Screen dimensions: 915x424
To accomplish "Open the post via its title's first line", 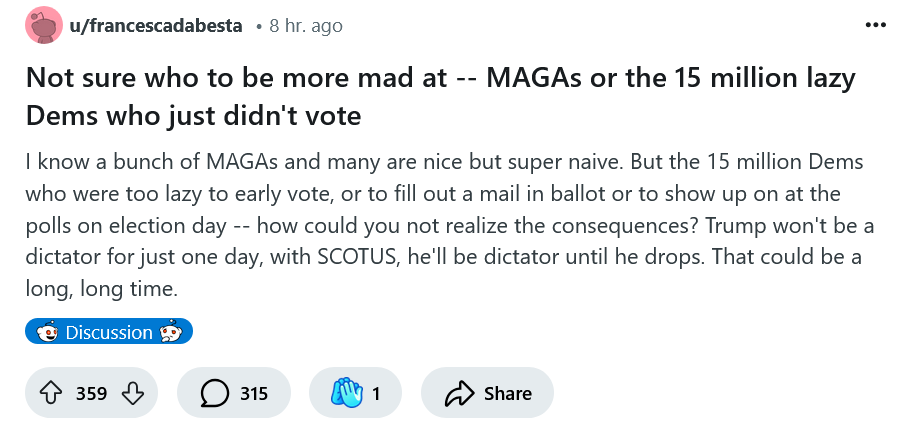I will [440, 78].
